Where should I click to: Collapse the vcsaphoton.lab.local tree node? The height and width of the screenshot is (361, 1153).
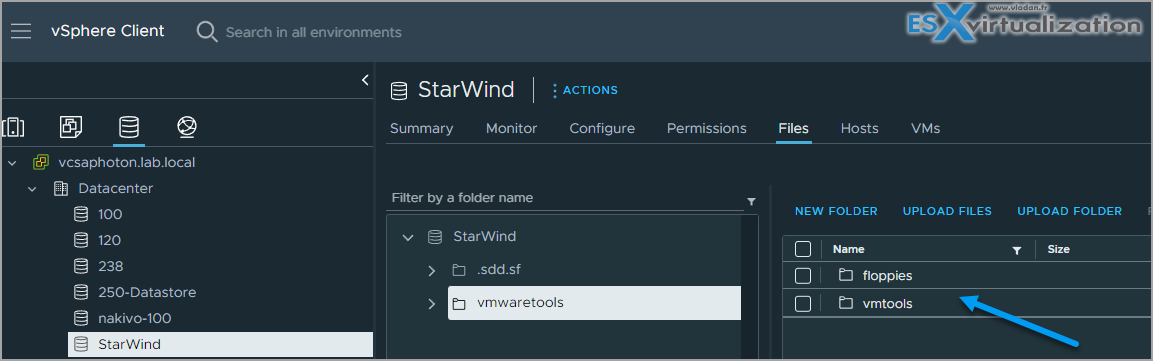[x=13, y=162]
